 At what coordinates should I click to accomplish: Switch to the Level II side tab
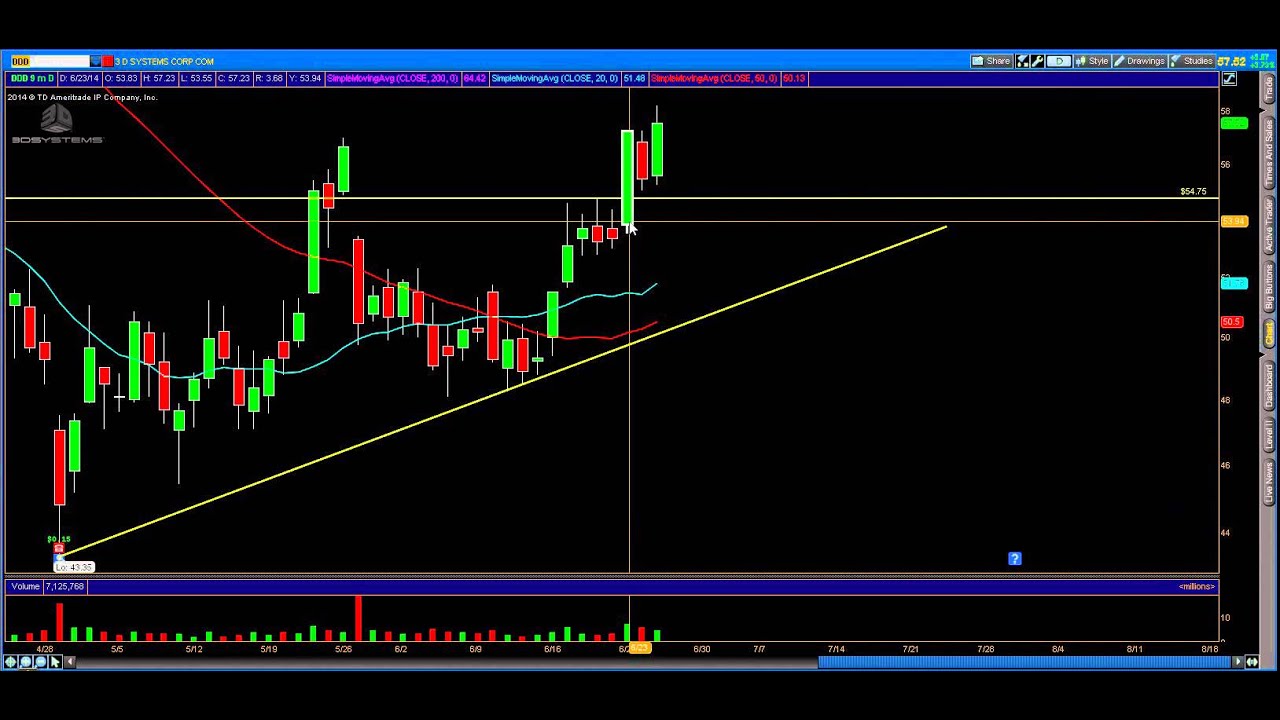pos(1269,435)
